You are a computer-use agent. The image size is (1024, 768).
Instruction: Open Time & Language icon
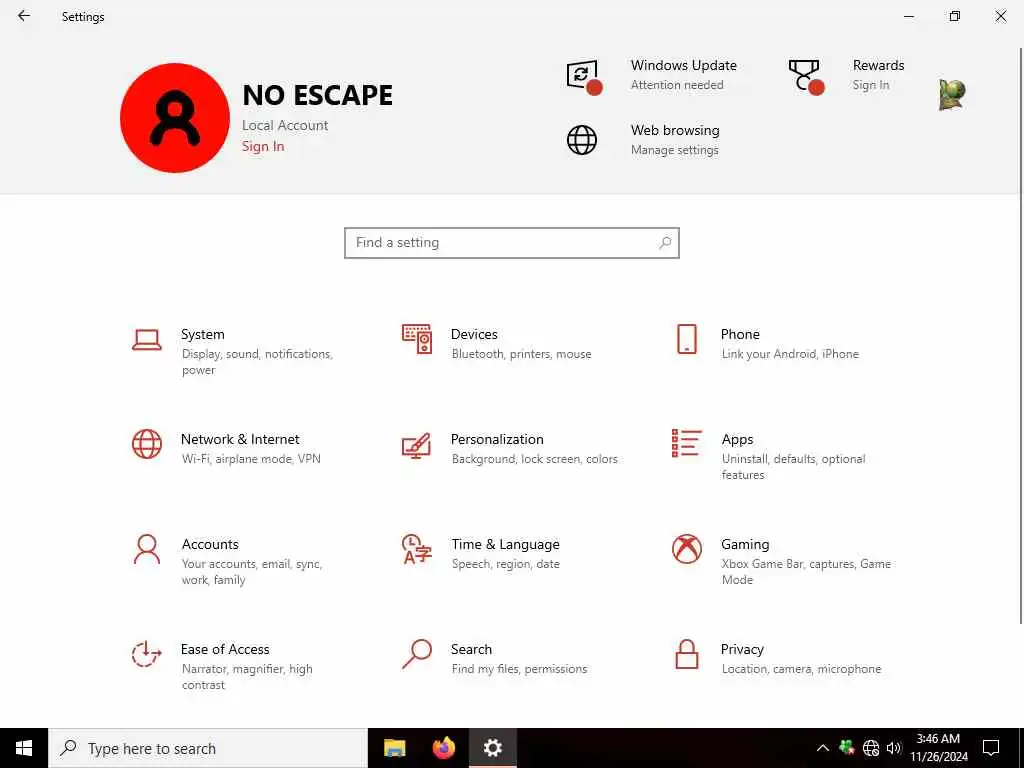(x=417, y=549)
